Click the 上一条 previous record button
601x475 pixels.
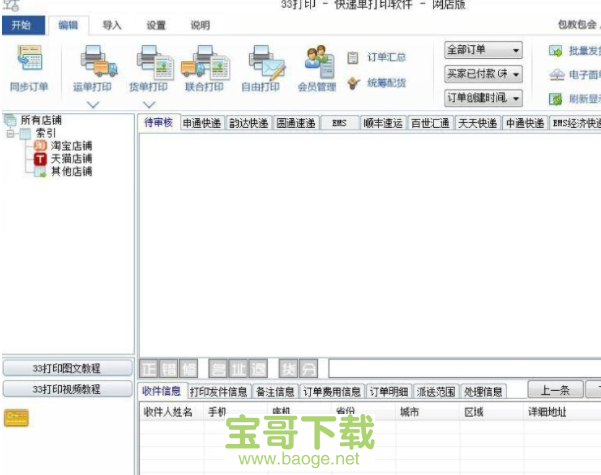coord(555,390)
